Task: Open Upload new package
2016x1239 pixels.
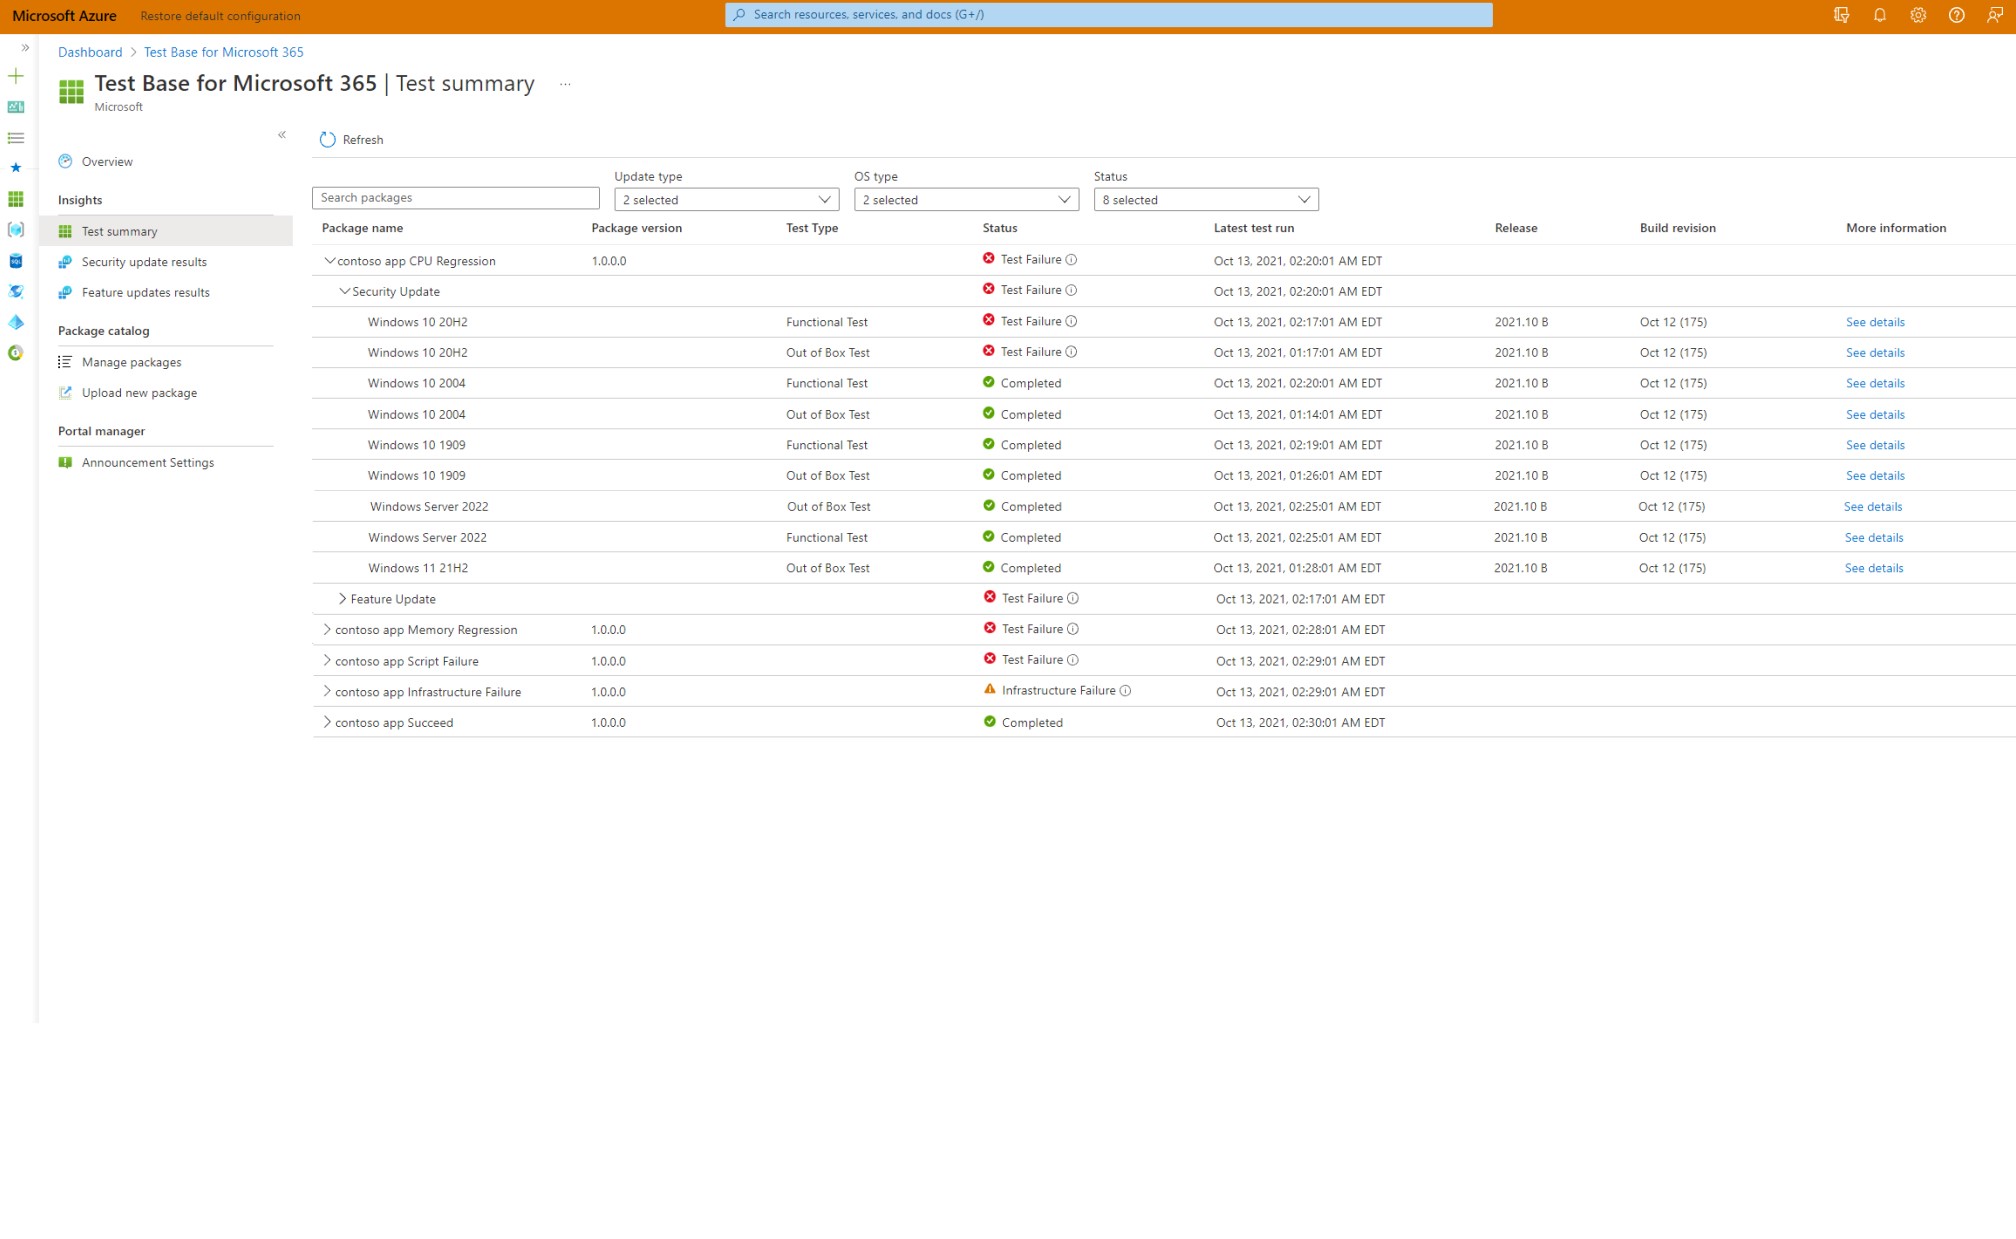Action: coord(139,392)
